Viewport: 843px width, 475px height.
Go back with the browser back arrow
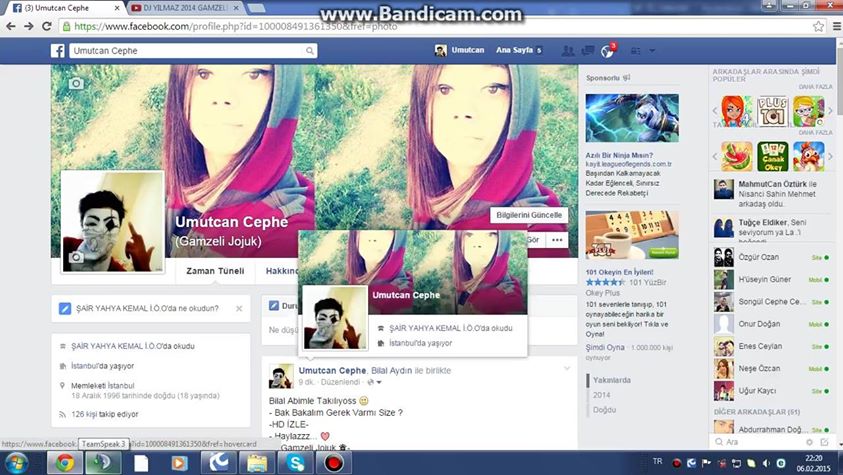(11, 26)
